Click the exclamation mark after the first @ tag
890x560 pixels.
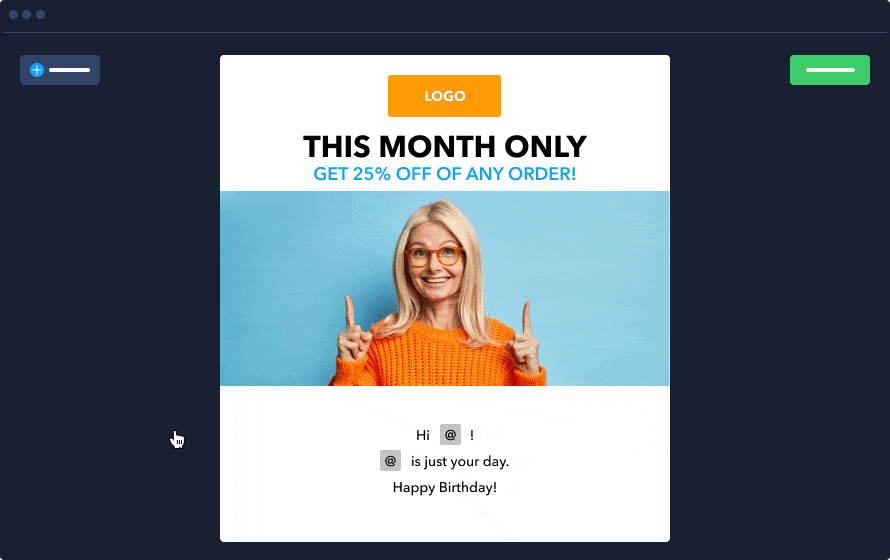[x=472, y=435]
